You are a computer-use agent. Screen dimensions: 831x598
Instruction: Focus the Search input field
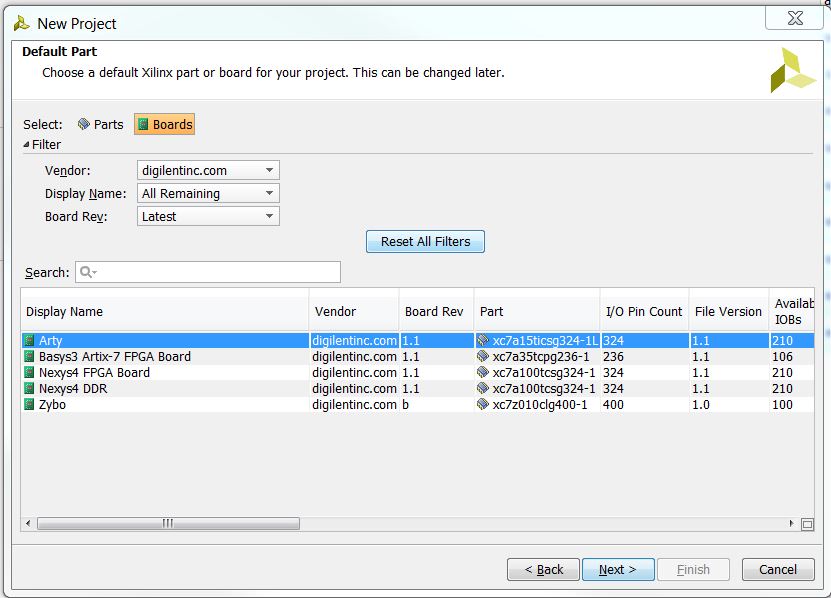tap(208, 272)
